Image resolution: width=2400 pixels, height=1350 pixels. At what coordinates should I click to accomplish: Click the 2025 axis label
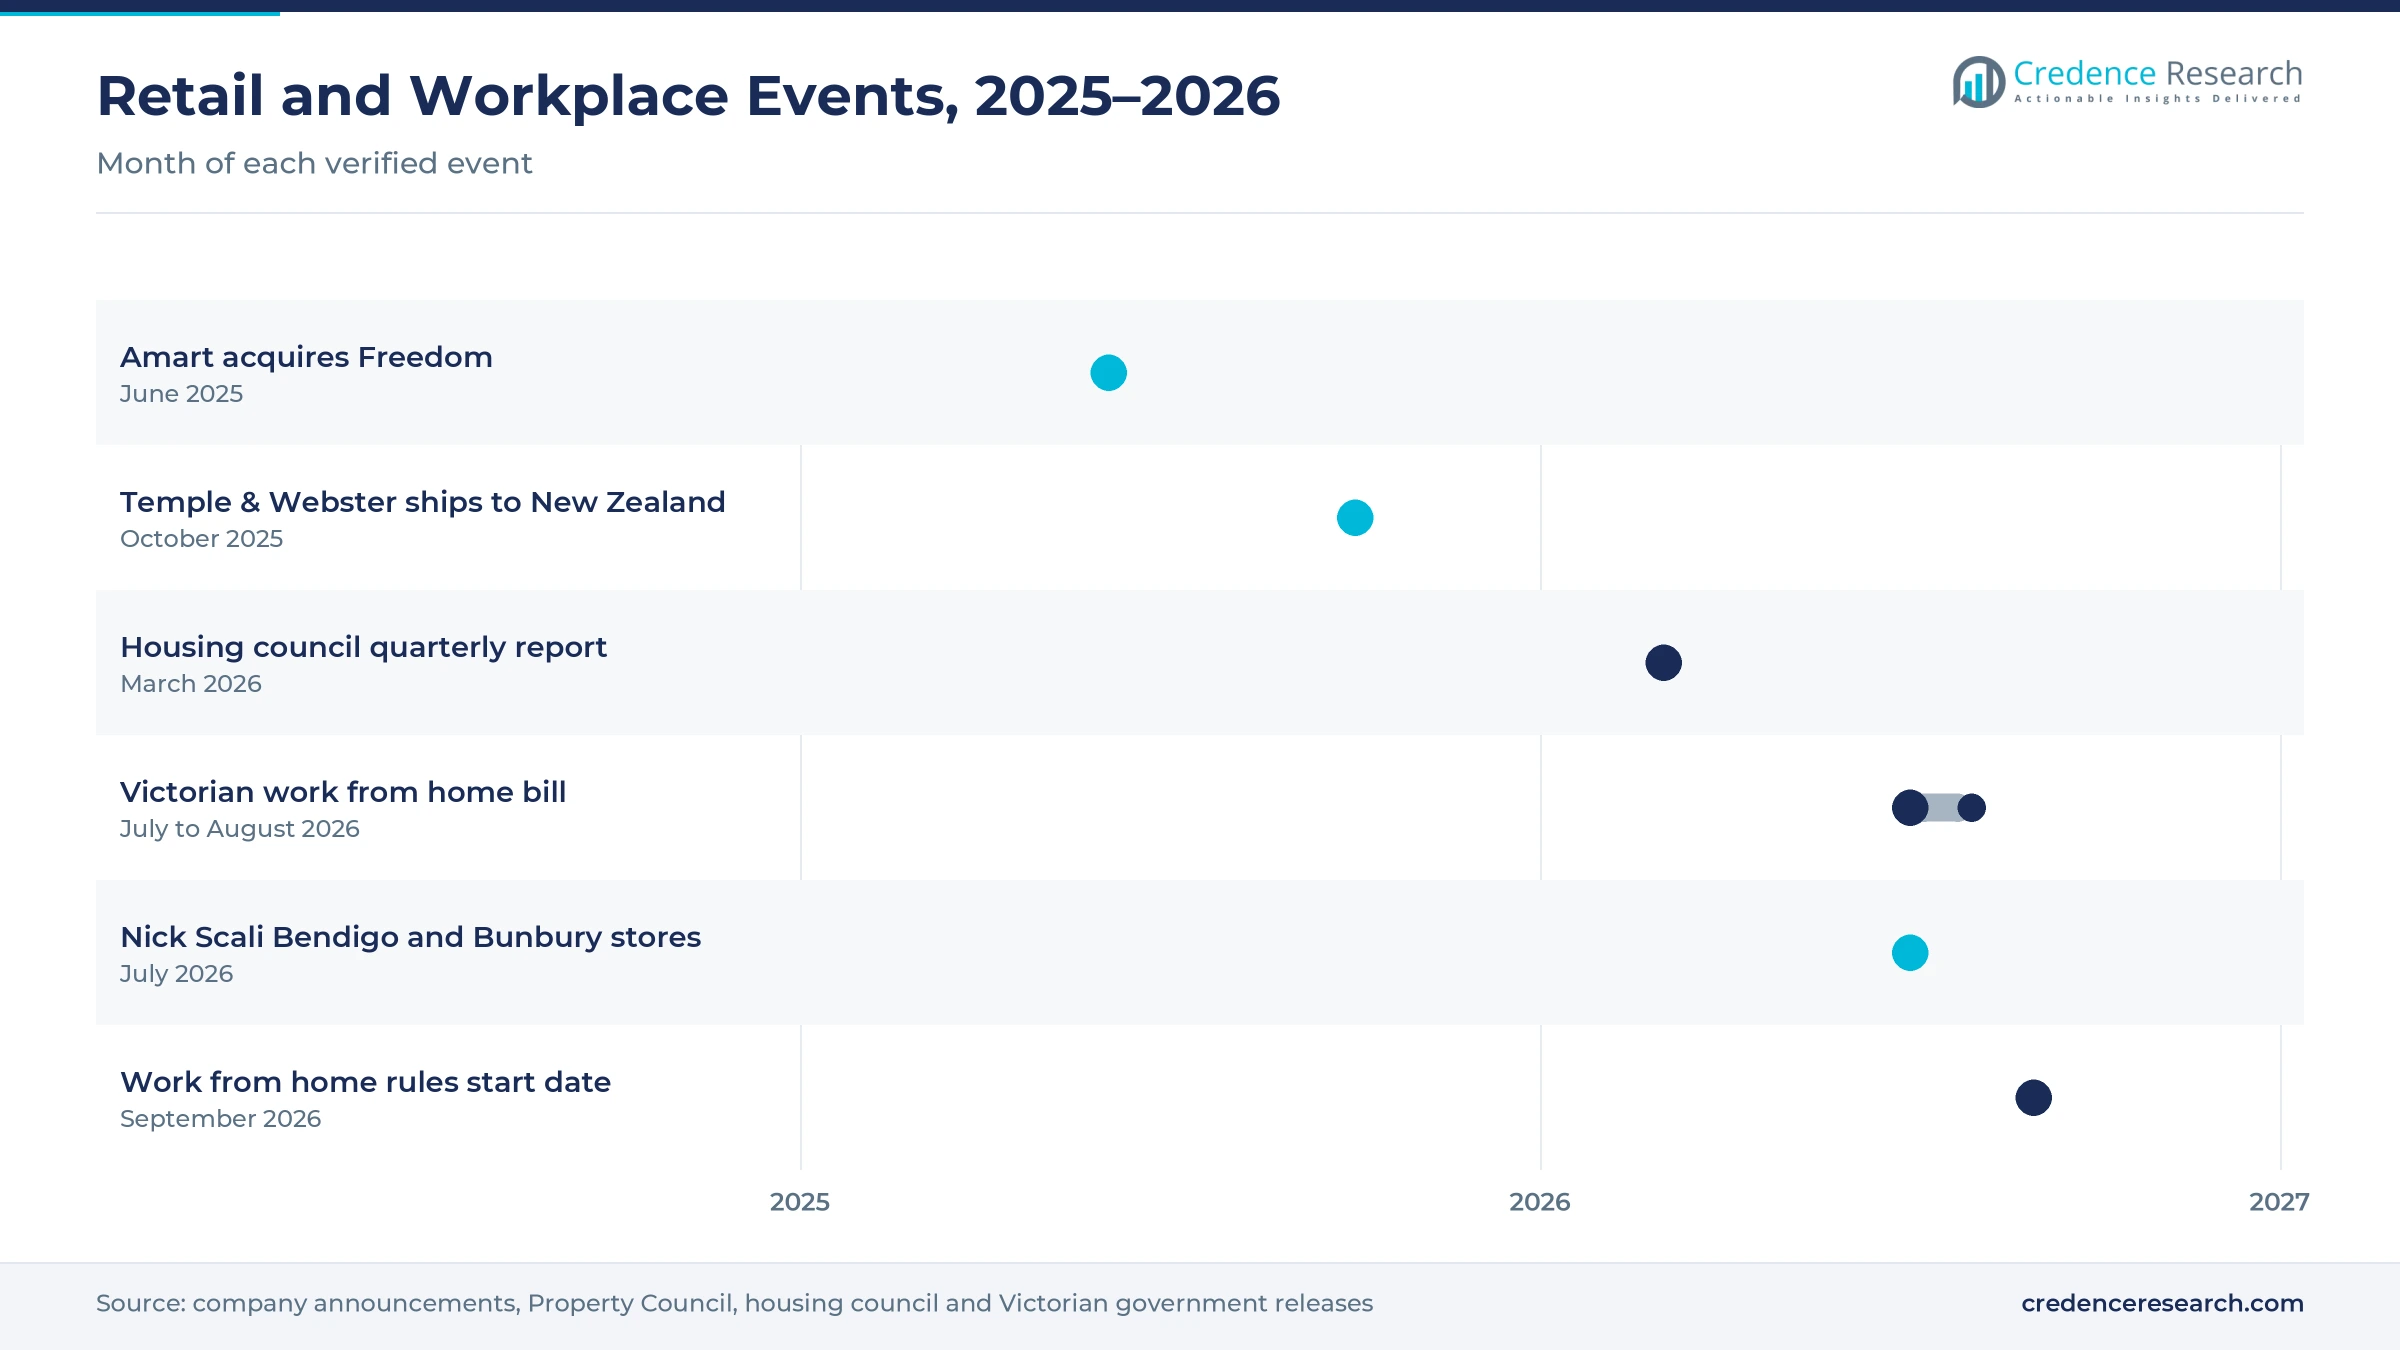coord(800,1202)
